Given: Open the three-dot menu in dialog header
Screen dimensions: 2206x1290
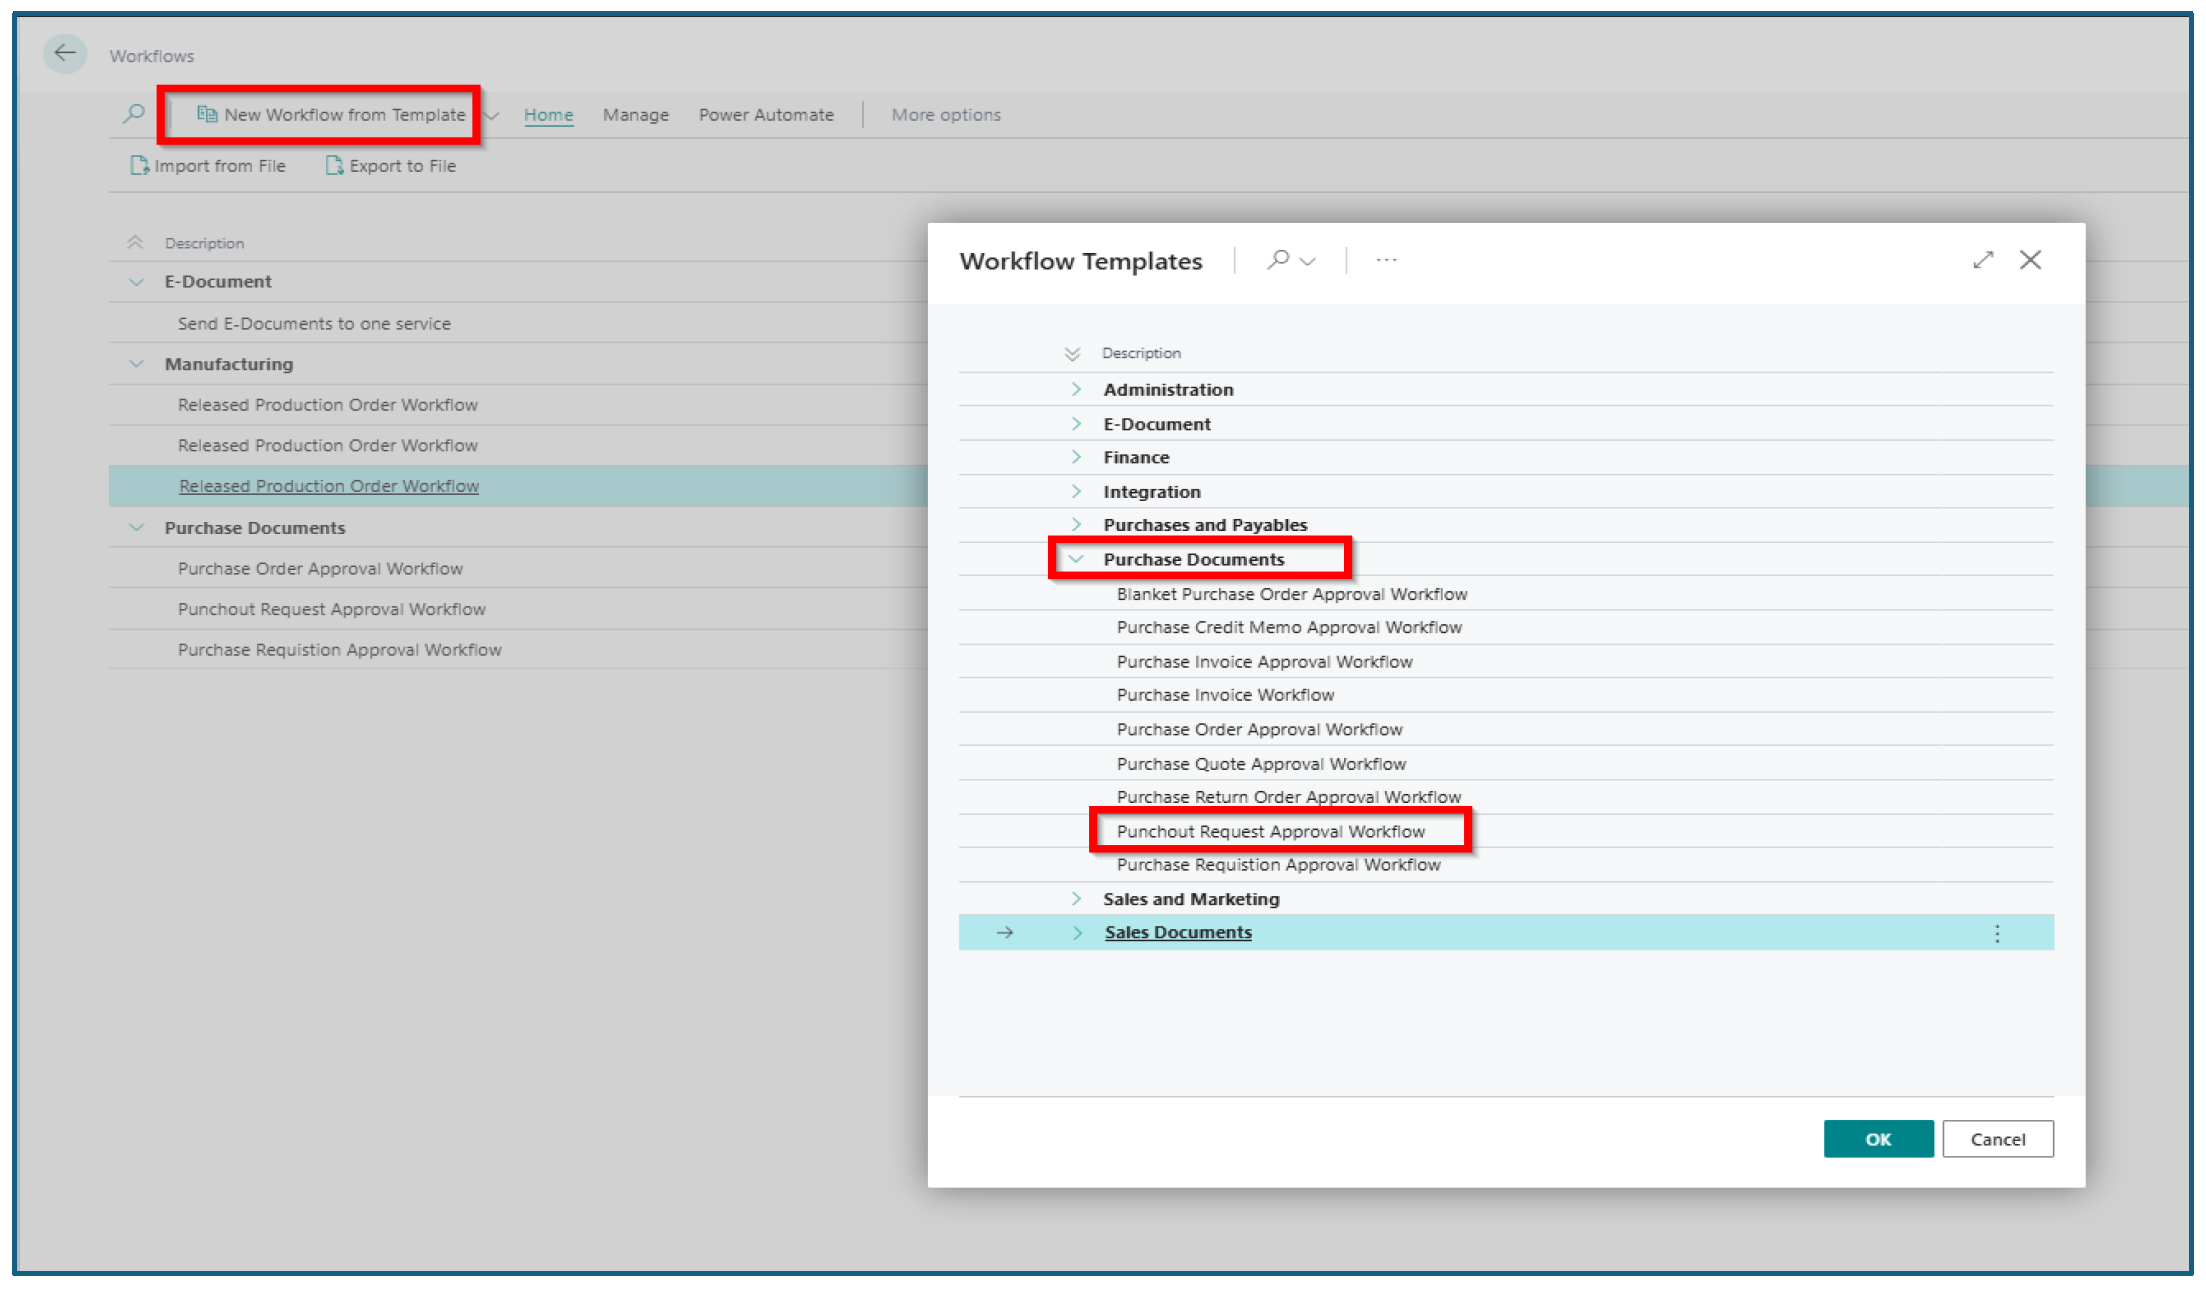Looking at the screenshot, I should click(1386, 260).
